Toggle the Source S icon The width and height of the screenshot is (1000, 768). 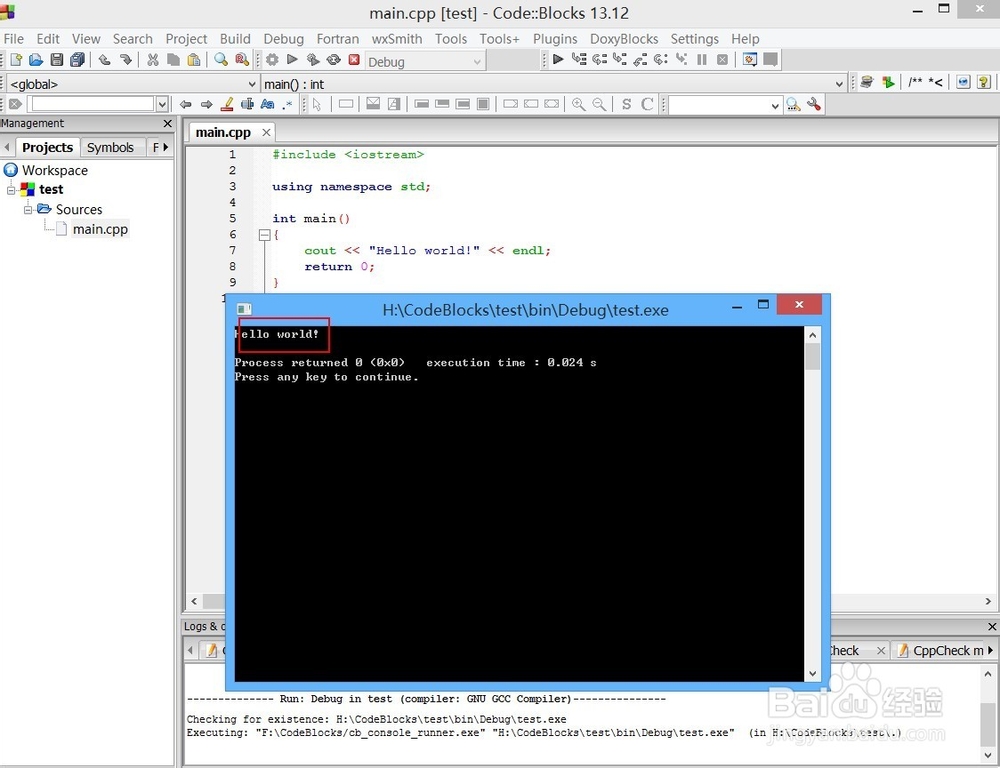click(x=626, y=104)
